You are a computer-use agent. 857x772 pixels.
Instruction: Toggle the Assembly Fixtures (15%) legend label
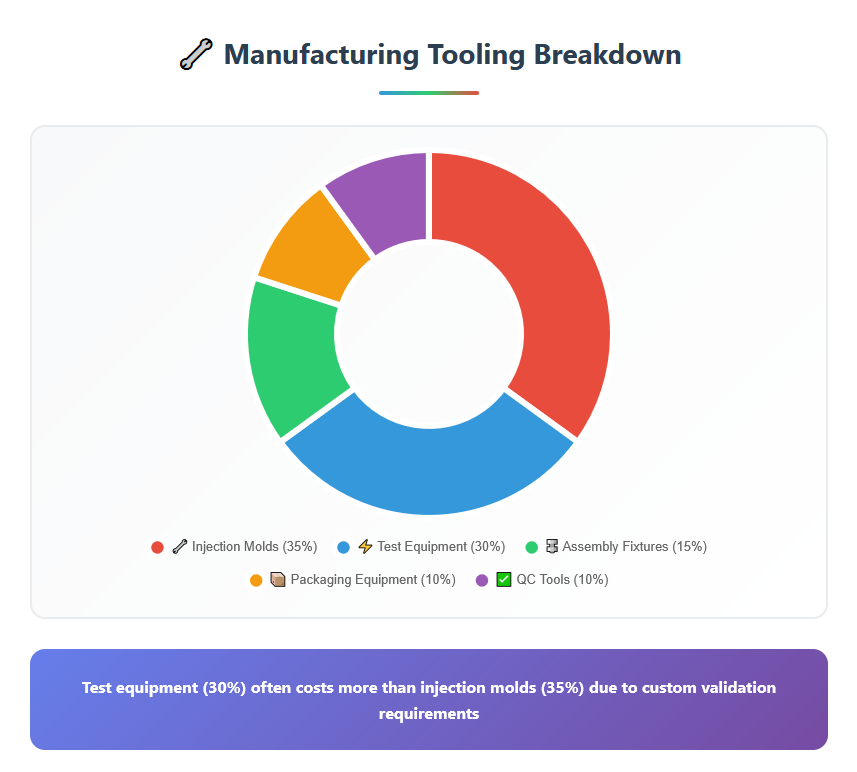[x=634, y=547]
